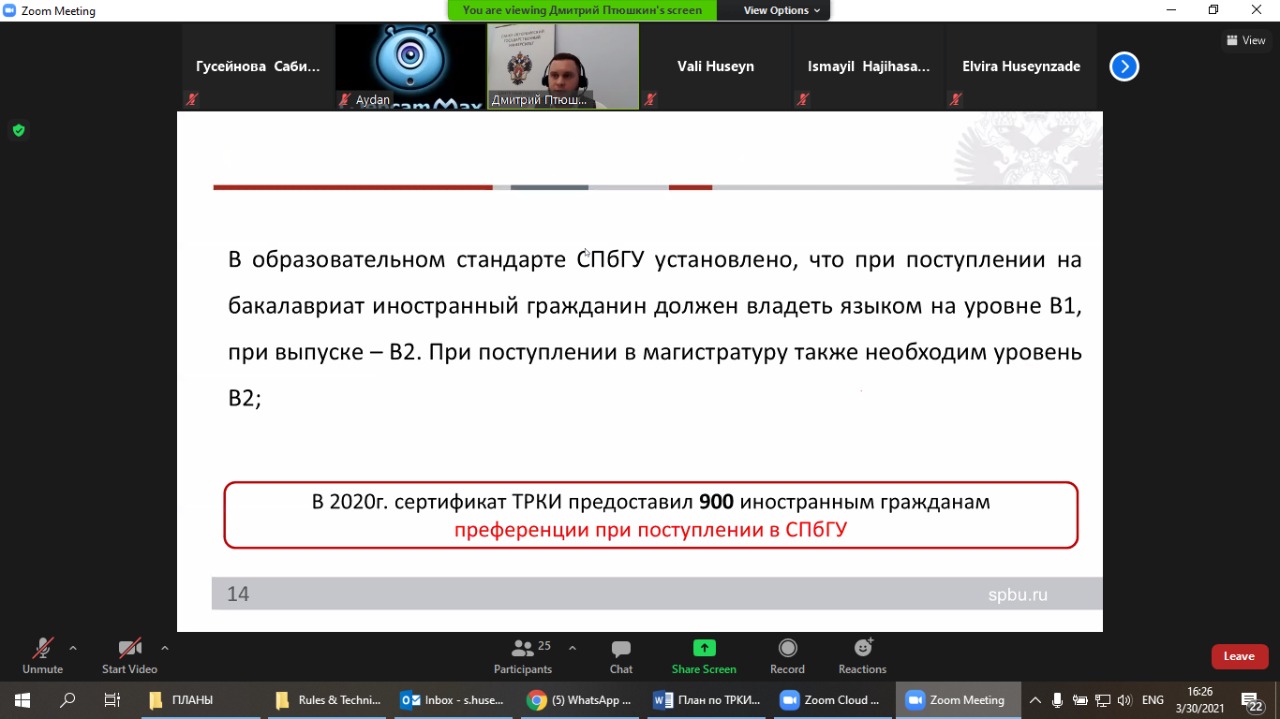Open the network tray icon
This screenshot has width=1280, height=719.
[x=1103, y=700]
